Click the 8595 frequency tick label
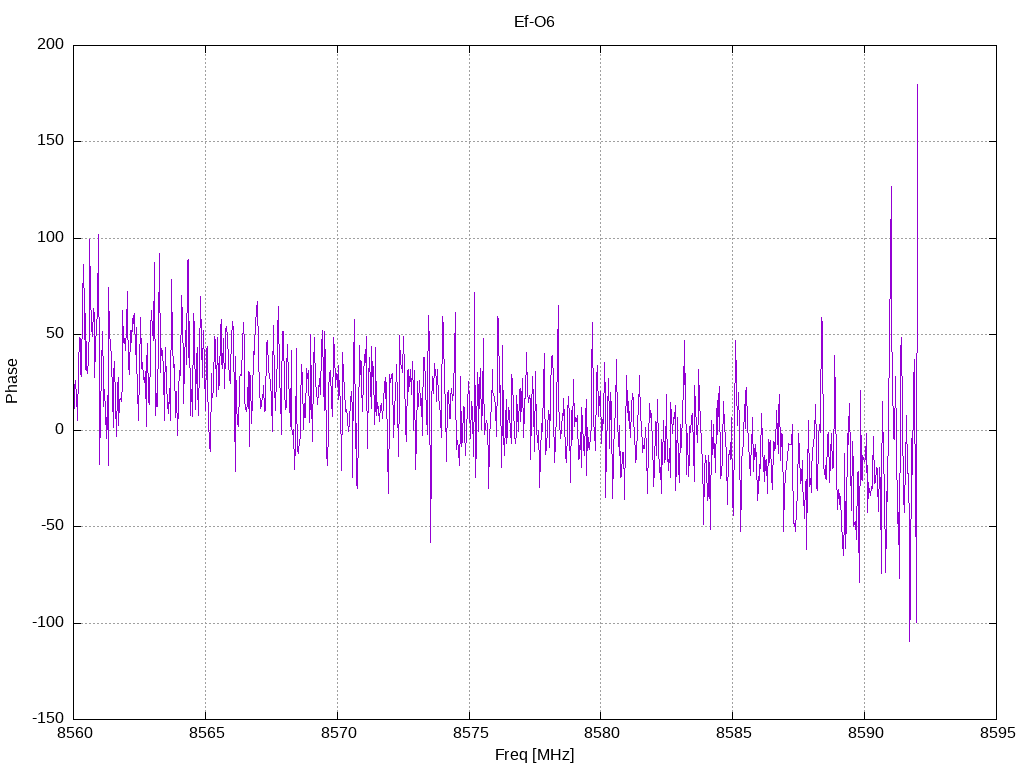 (998, 733)
